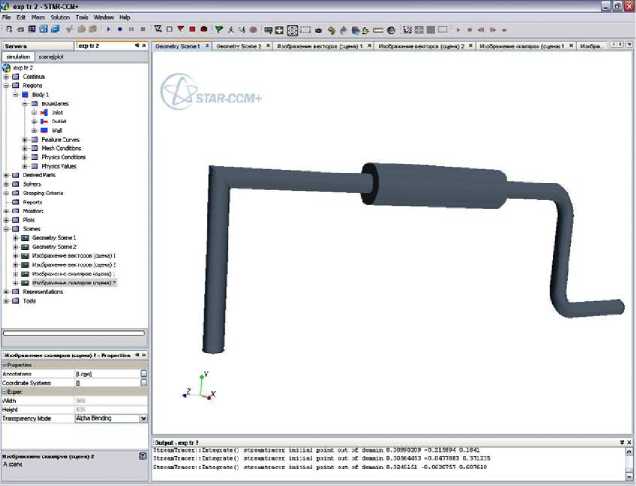This screenshot has height=486, width=636.
Task: Click the Annotations property edit button
Action: click(144, 374)
